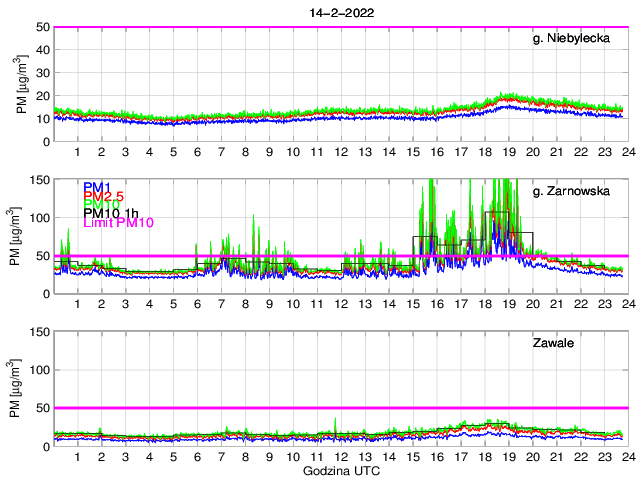The image size is (640, 480).
Task: Click the green PM10 legend entry
Action: coord(101,204)
